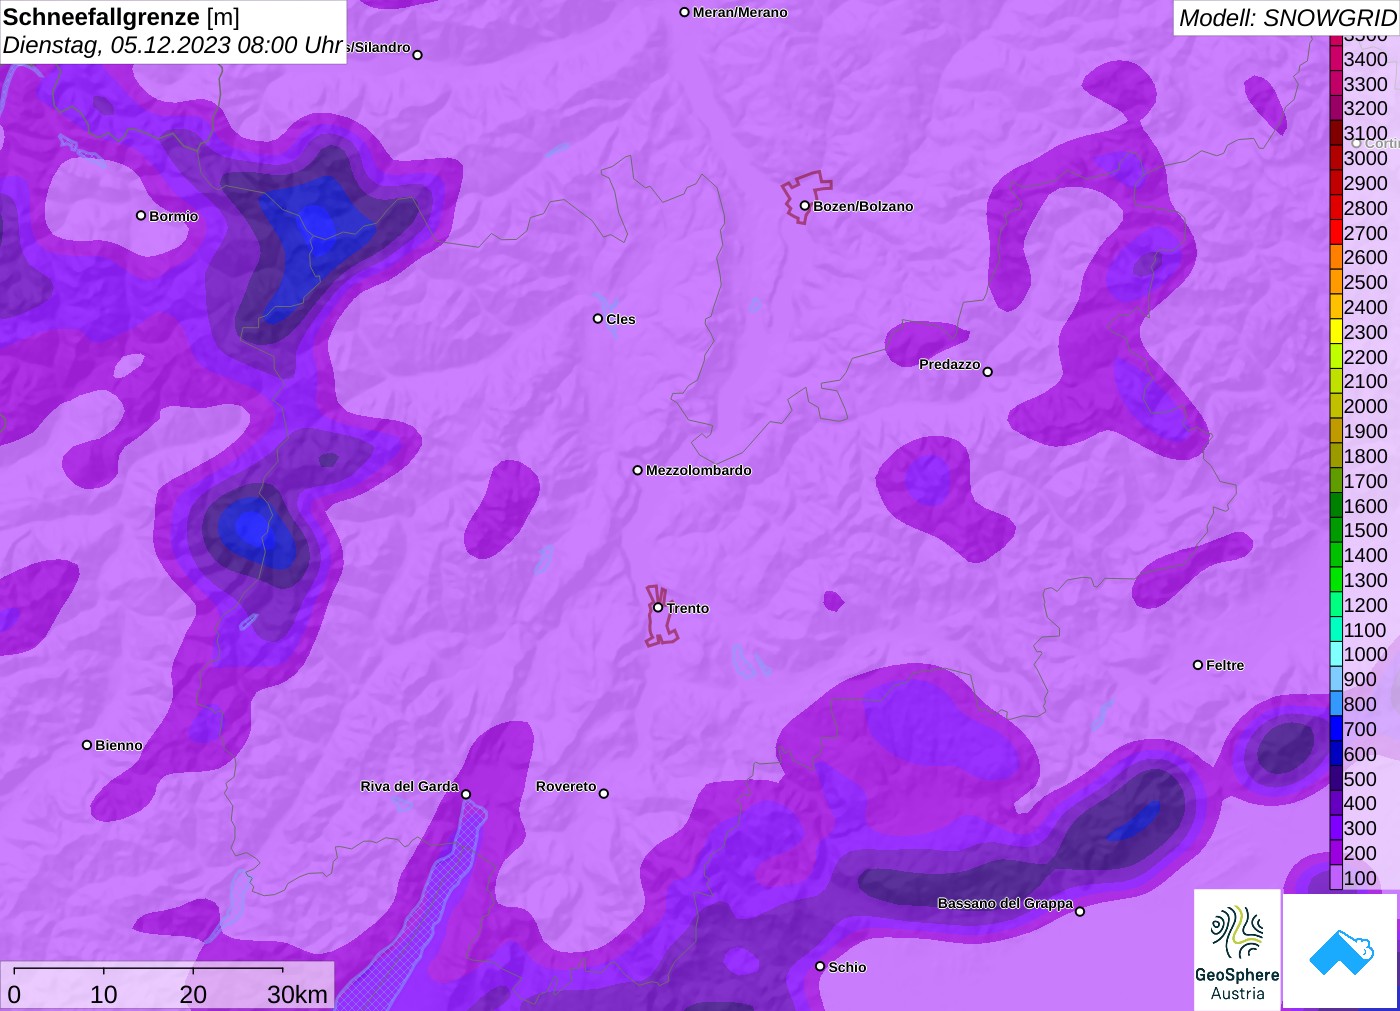Click the Bassano del Grappa label
The height and width of the screenshot is (1011, 1400).
pyautogui.click(x=1005, y=903)
